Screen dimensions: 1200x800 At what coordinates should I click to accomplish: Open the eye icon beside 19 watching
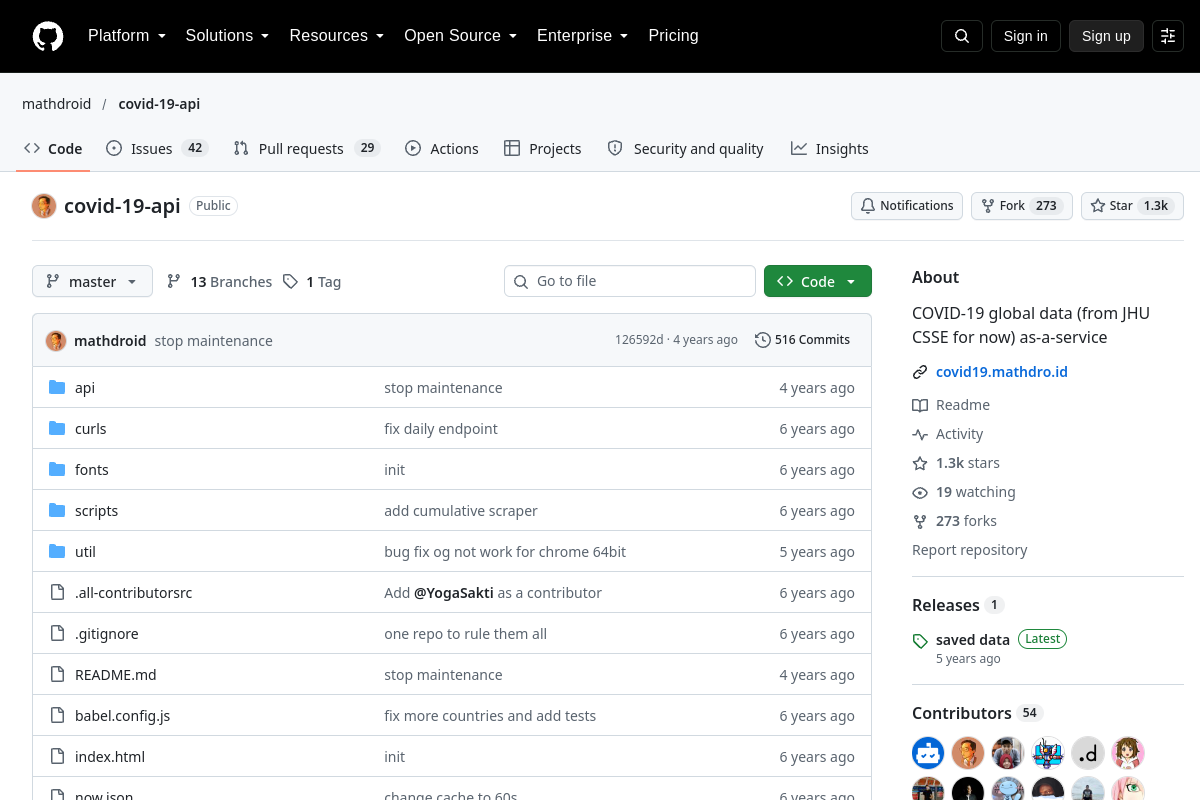pos(920,492)
